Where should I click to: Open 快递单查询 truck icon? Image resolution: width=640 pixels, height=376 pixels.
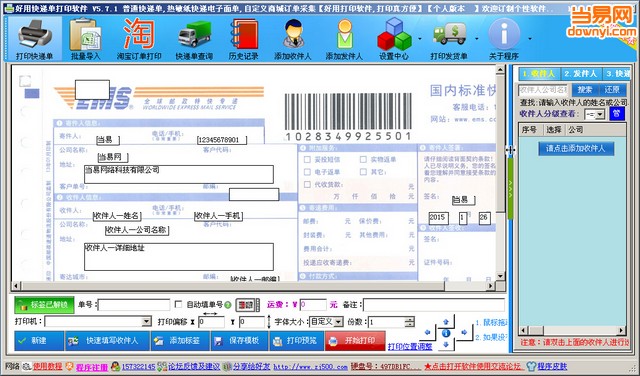pos(194,39)
